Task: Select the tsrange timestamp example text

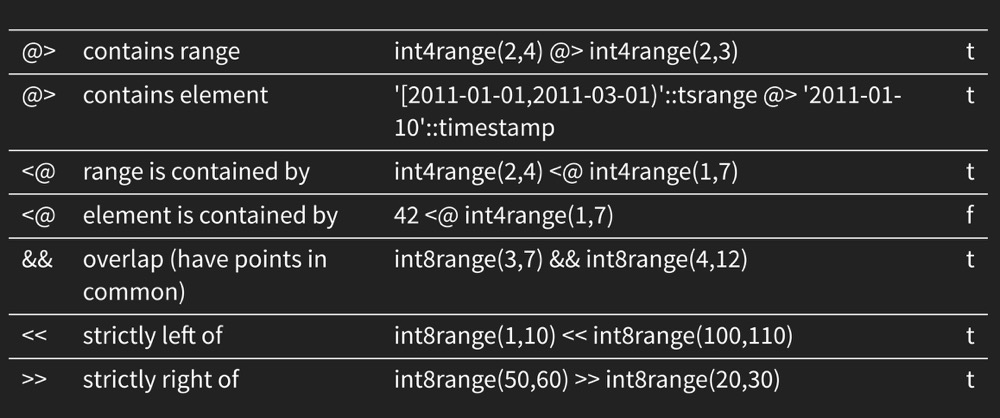Action: pyautogui.click(x=649, y=111)
